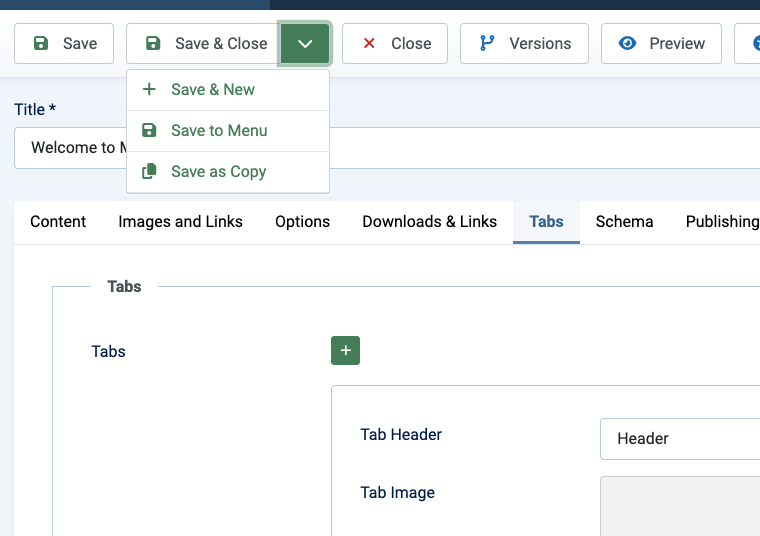
Task: Click the red X Close button
Action: coord(395,44)
